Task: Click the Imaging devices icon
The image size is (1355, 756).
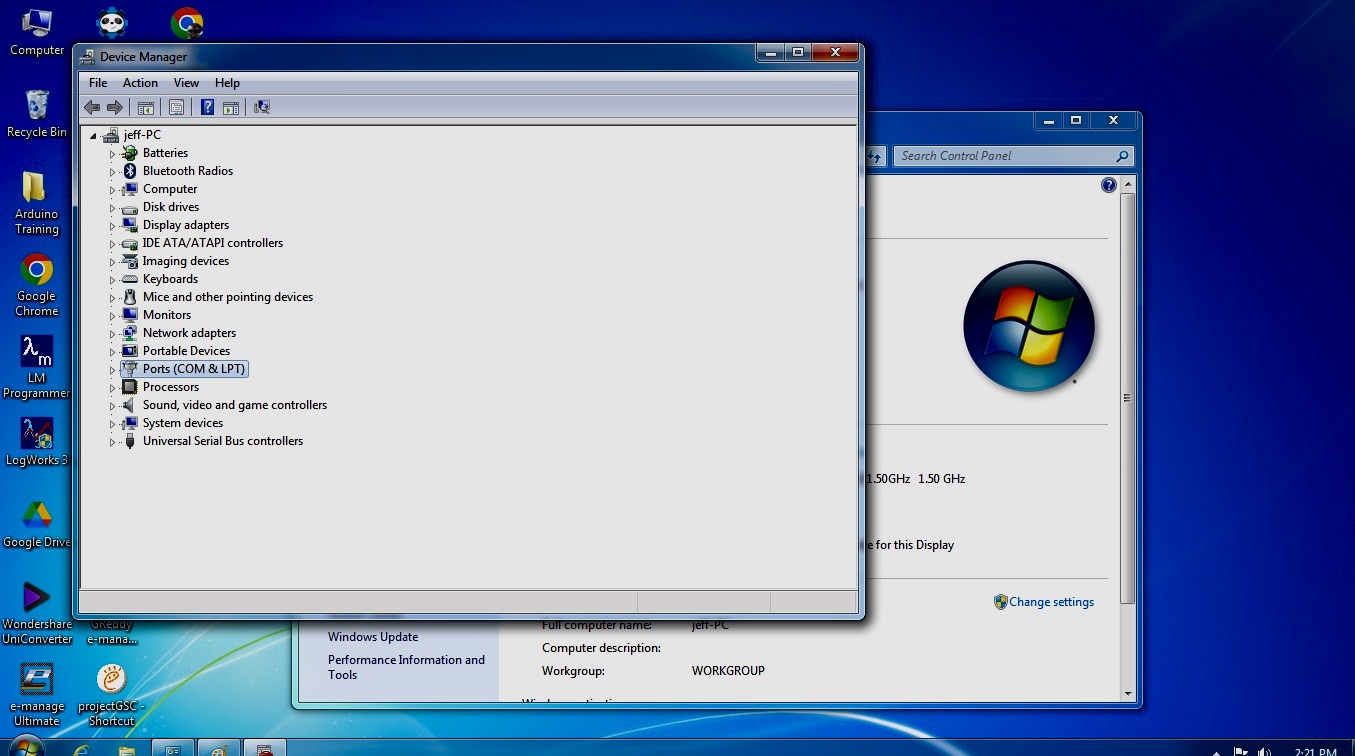Action: 129,261
